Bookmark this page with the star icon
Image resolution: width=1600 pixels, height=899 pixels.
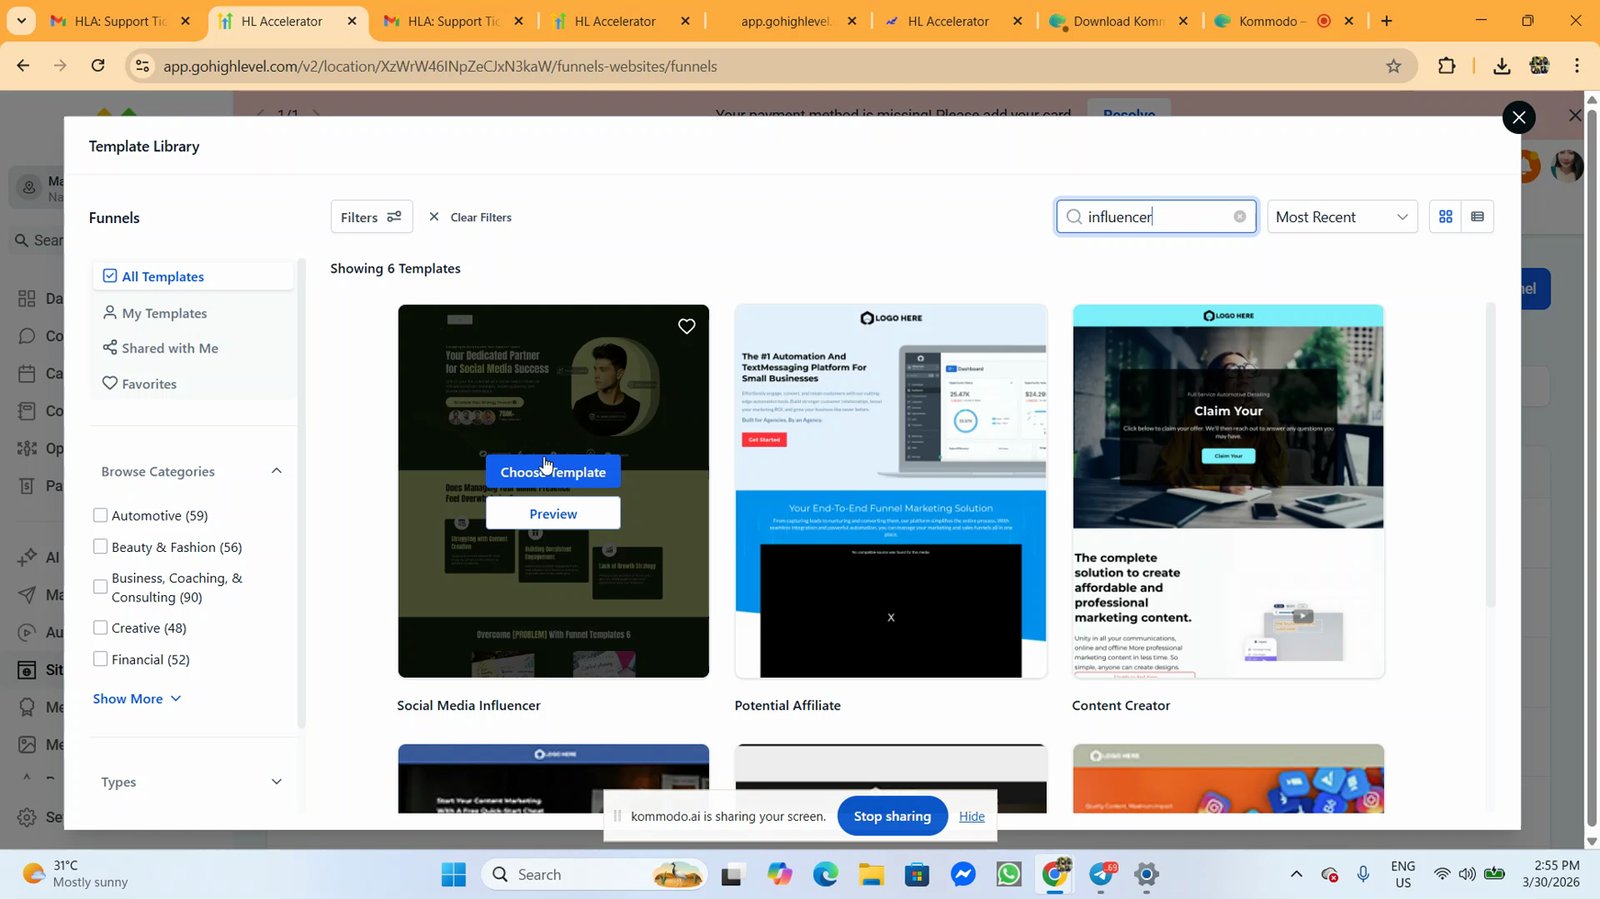point(1393,66)
